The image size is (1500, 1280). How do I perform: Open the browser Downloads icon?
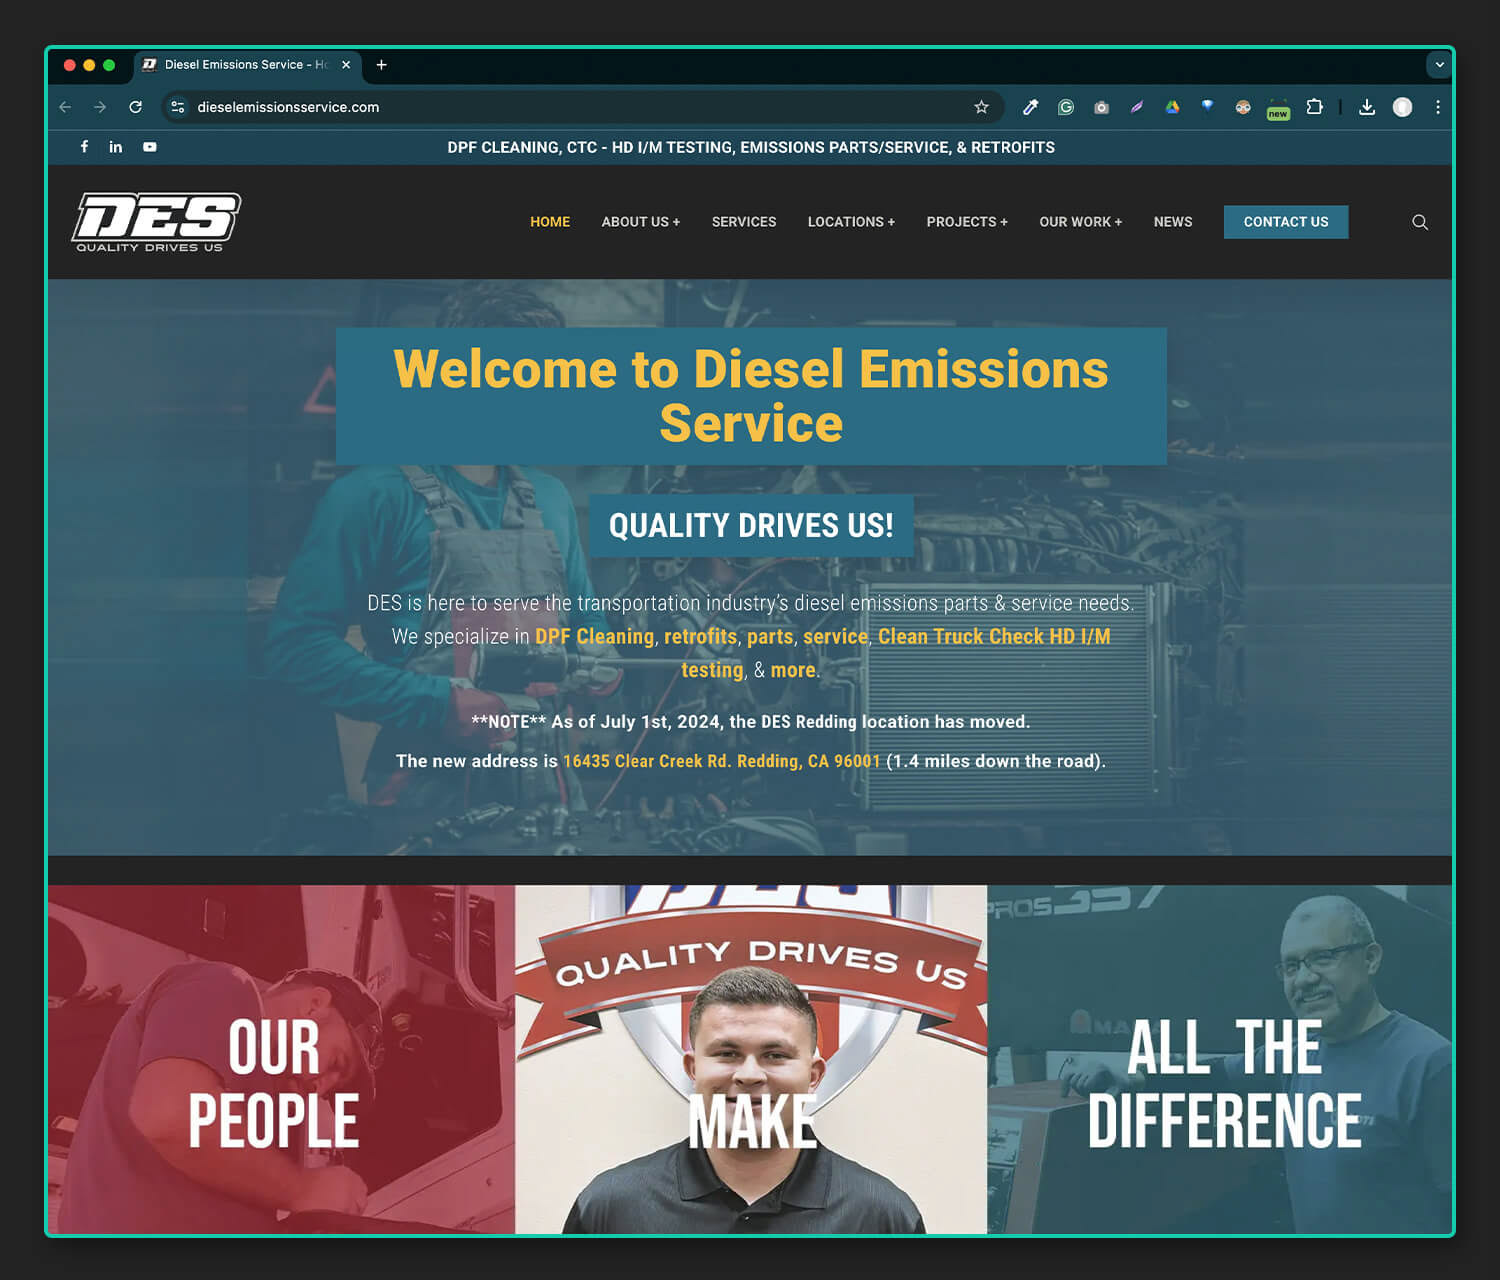point(1367,107)
